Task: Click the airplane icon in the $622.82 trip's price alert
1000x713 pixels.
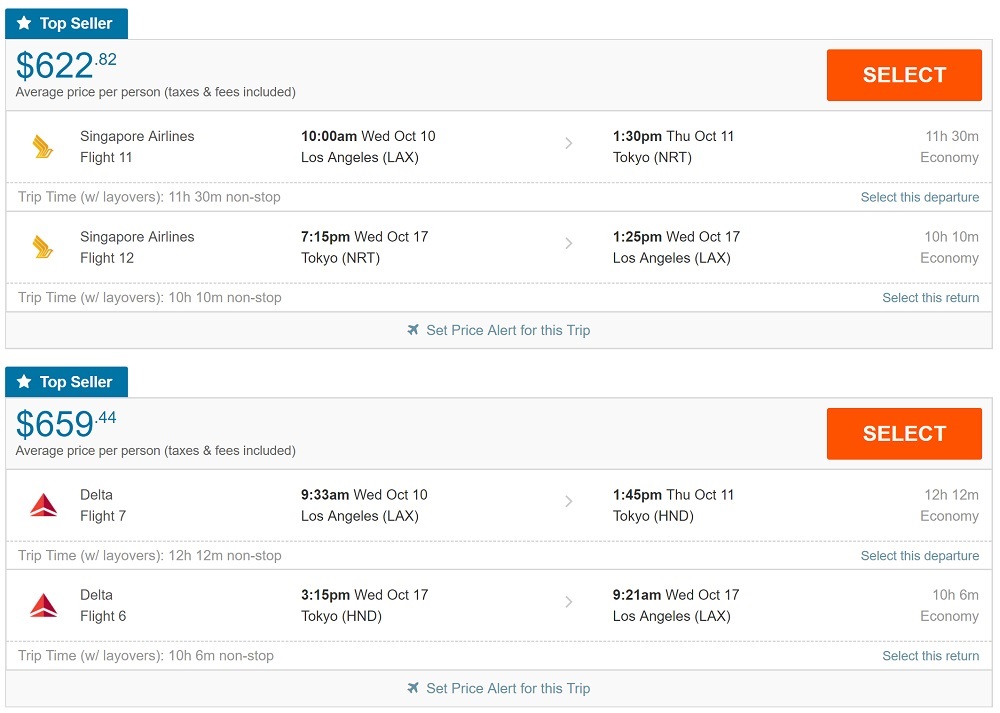Action: coord(413,330)
